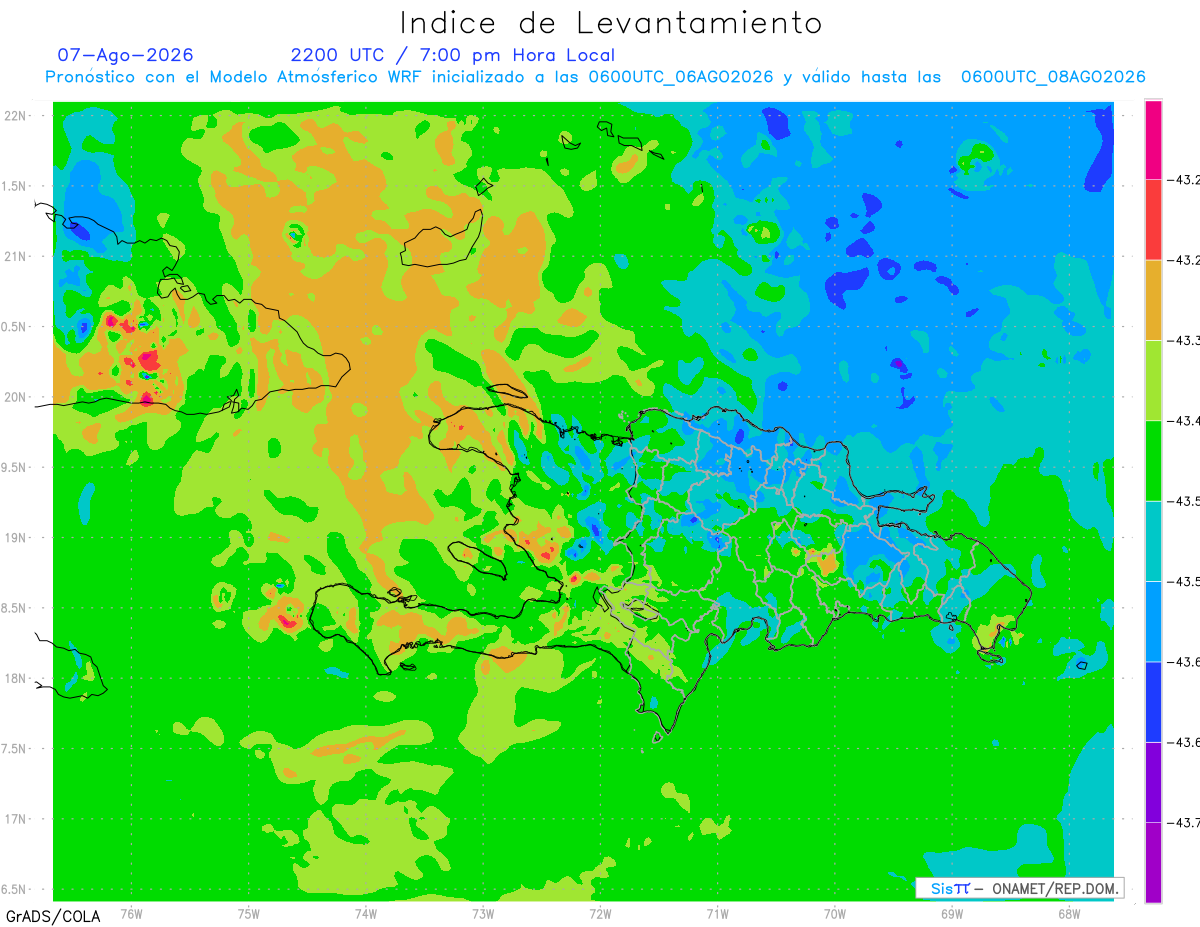Click the '0600UTC_08AGO2026' valid-until time
Image resolution: width=1200 pixels, height=927 pixels.
[1053, 77]
